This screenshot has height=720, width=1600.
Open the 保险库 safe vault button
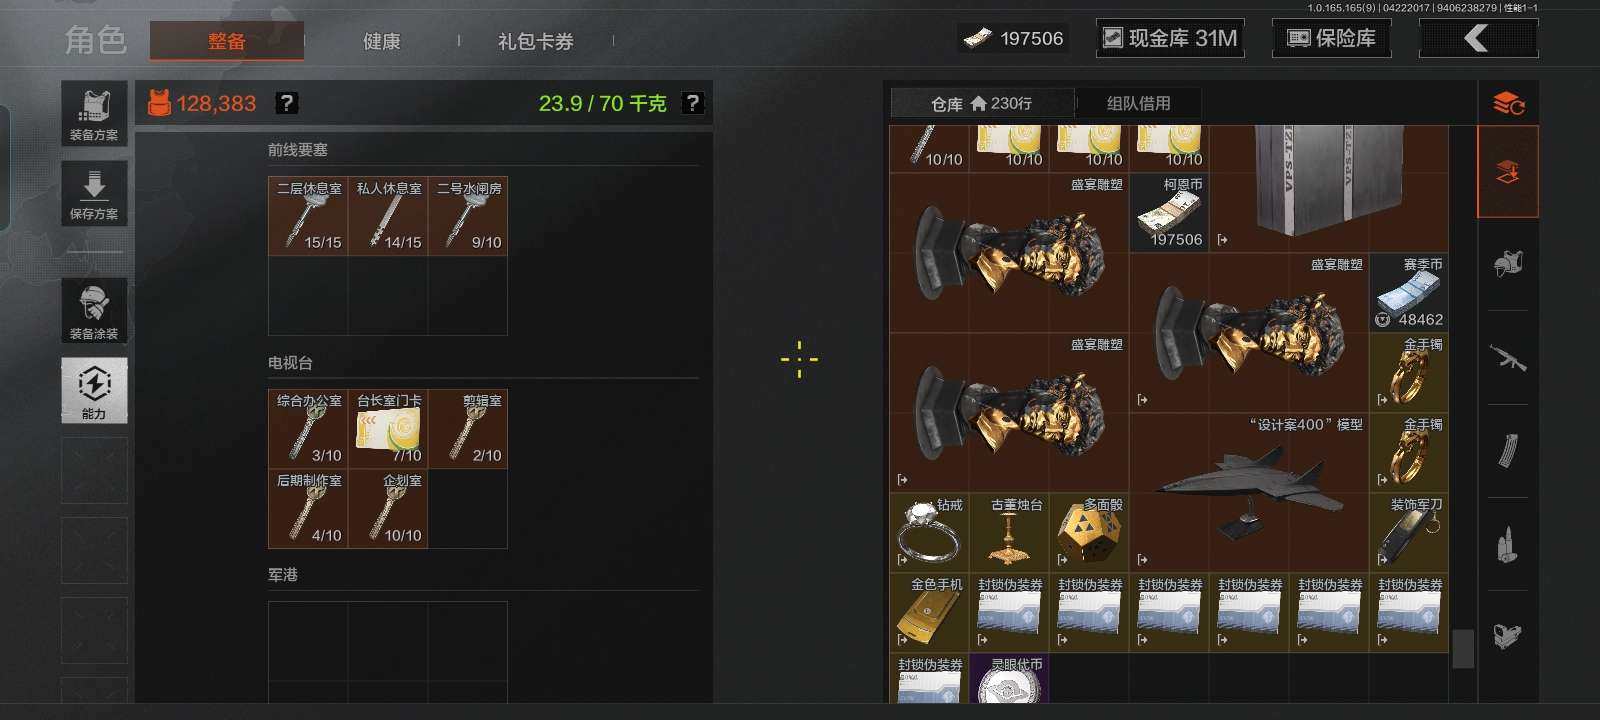(x=1331, y=38)
